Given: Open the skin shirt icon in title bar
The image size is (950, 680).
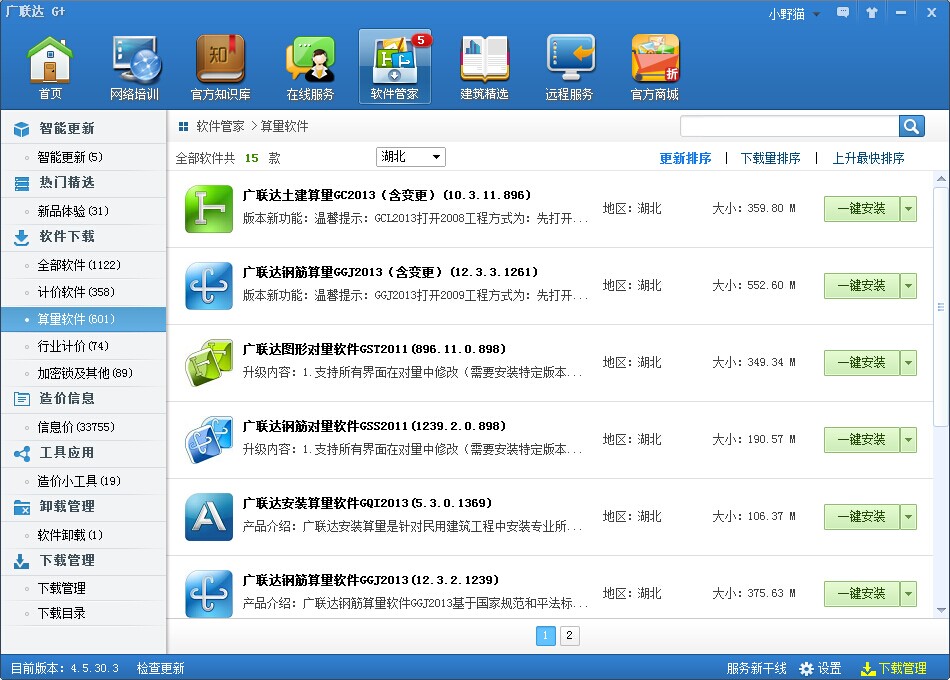Looking at the screenshot, I should (871, 12).
